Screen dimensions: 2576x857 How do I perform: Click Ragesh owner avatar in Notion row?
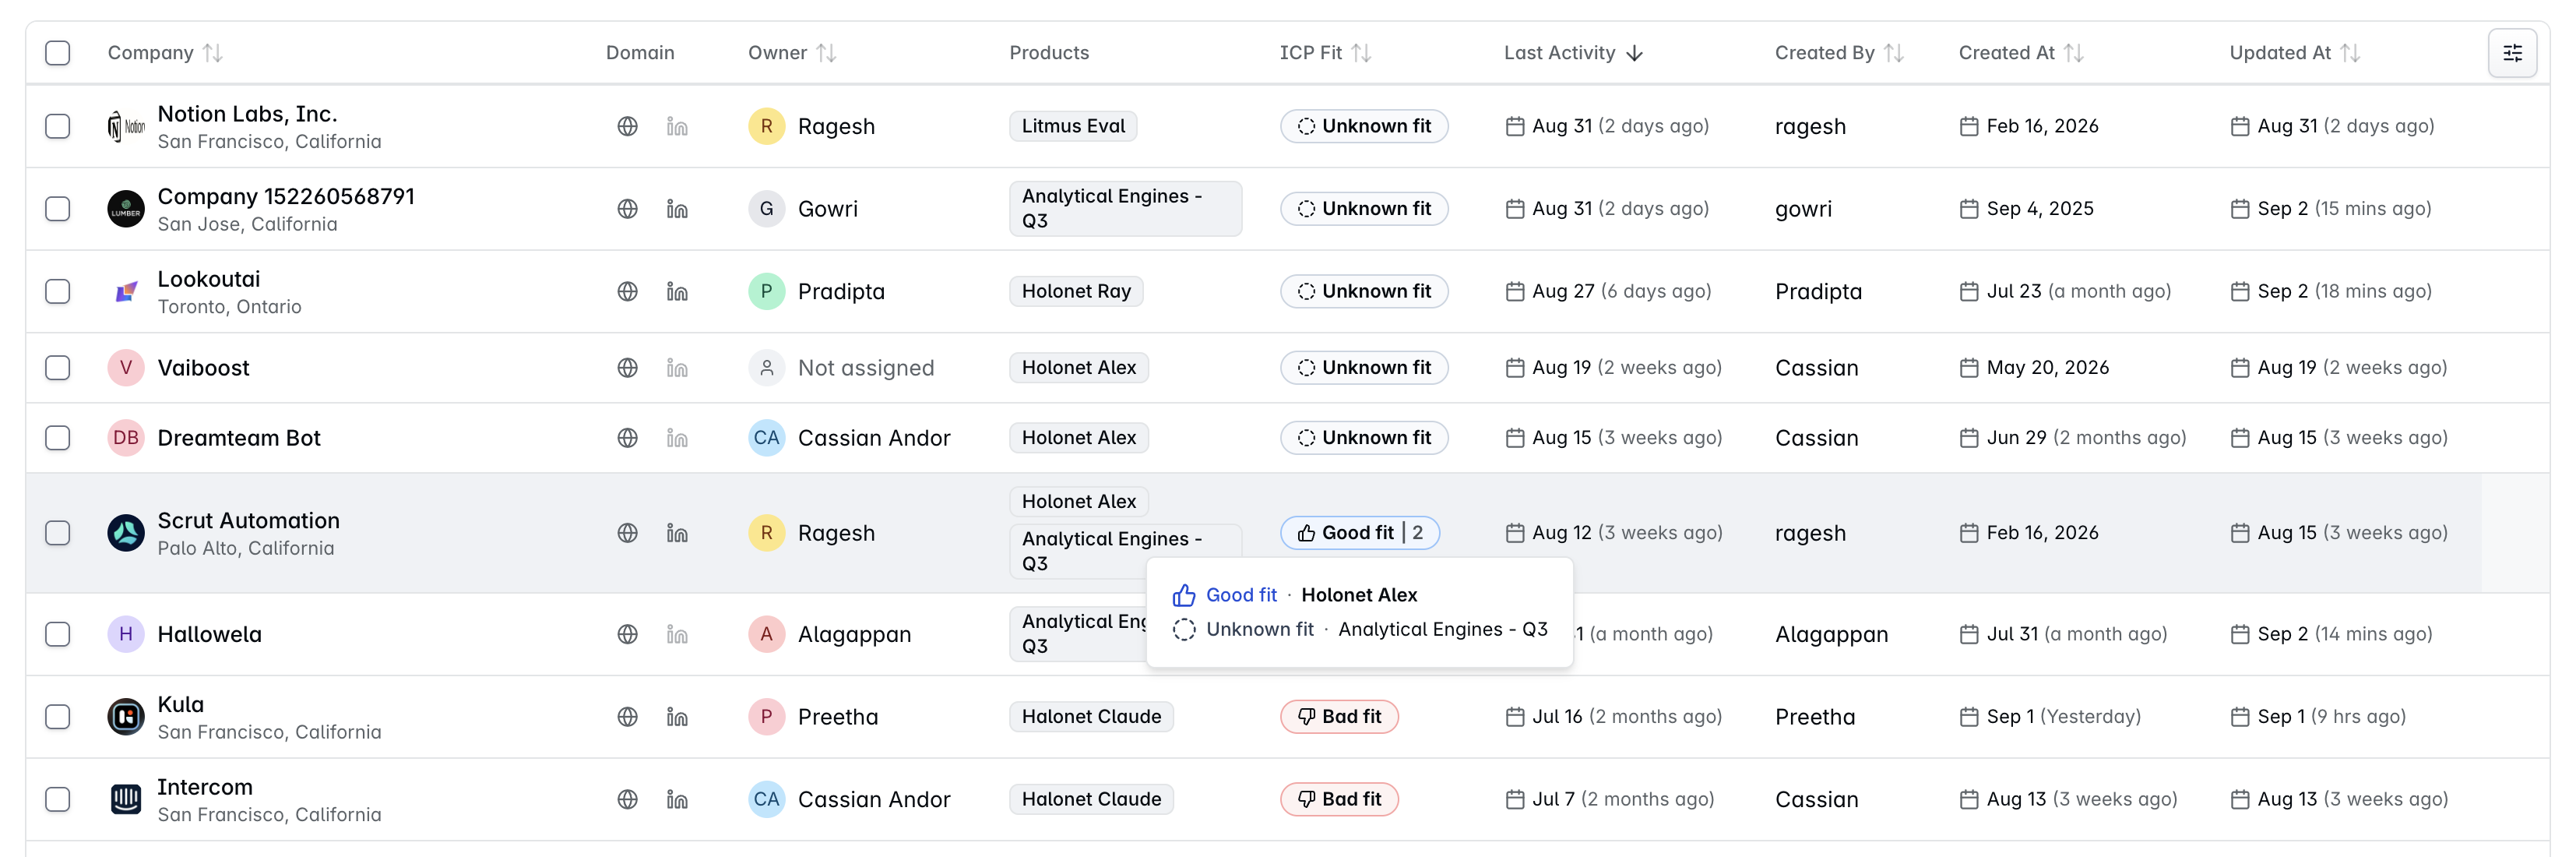(x=766, y=126)
